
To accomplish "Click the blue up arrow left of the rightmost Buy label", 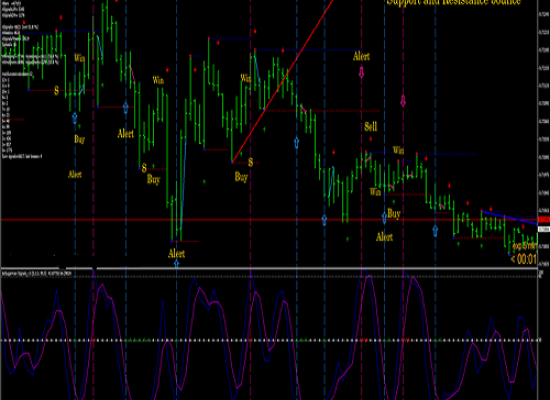I will point(384,218).
